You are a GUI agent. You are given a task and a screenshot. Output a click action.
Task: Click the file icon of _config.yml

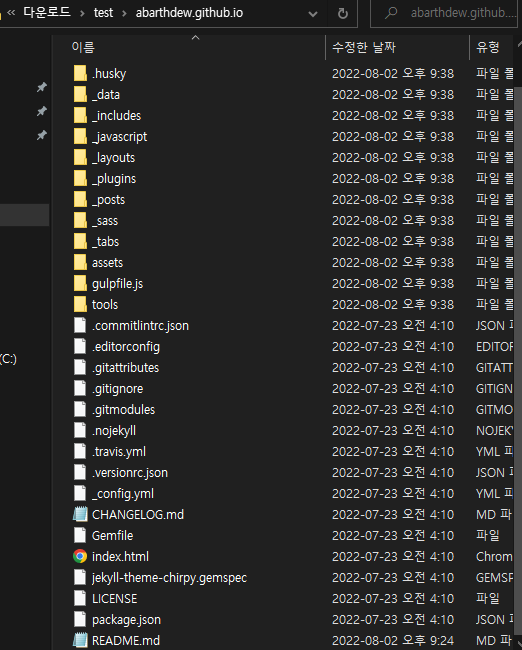point(80,493)
